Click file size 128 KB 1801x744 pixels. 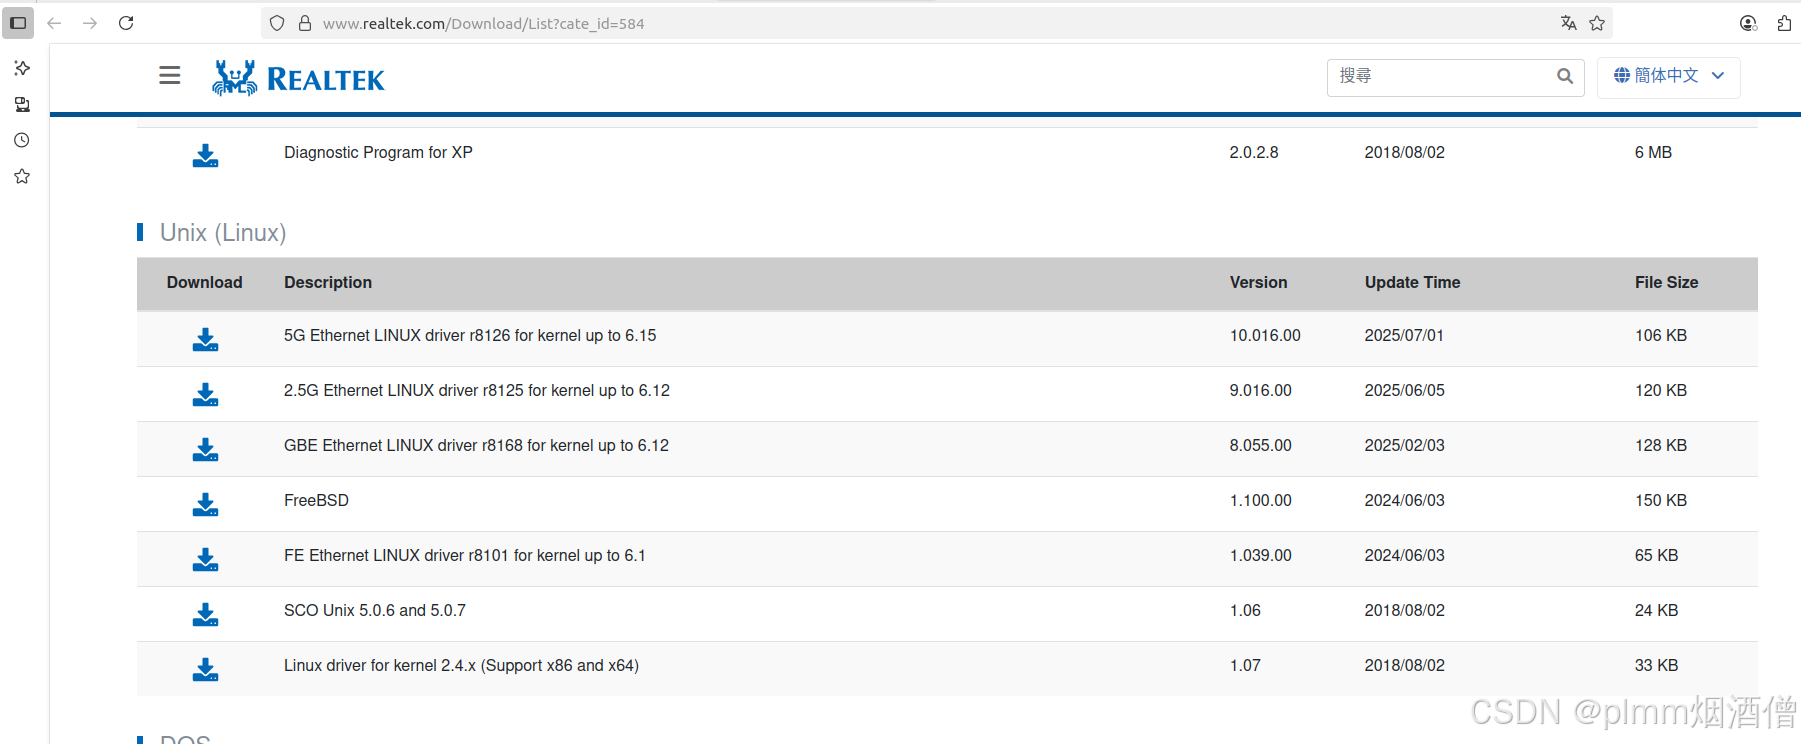[1660, 446]
